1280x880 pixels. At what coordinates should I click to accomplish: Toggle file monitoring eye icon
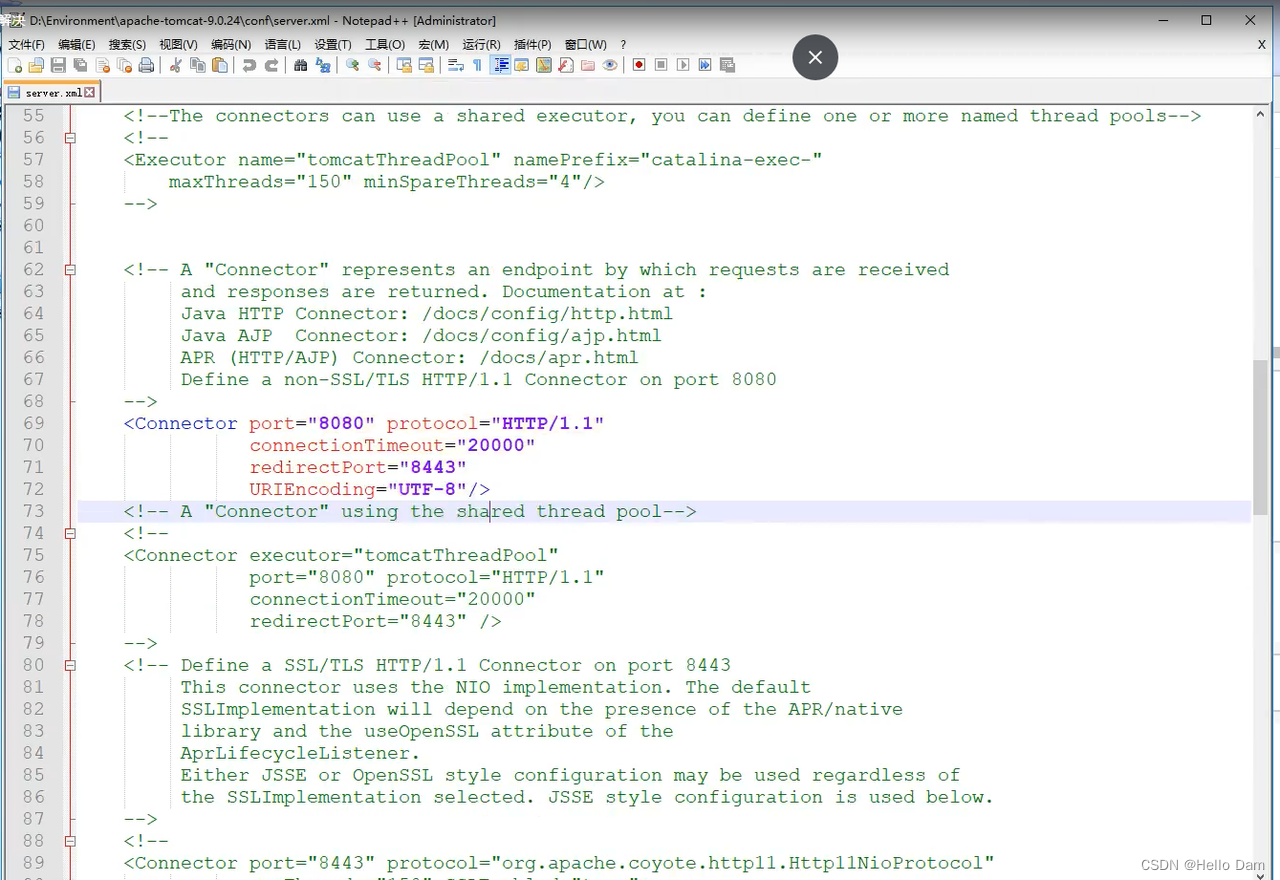[610, 65]
